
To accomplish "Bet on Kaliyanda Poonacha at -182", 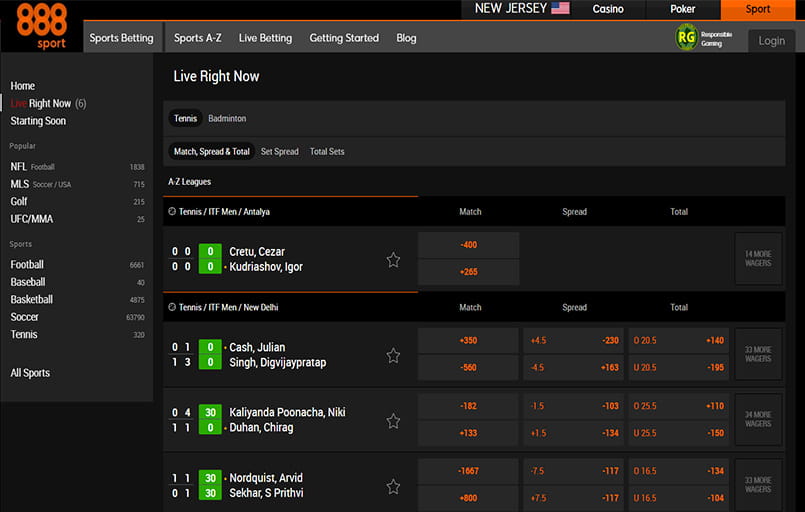I will coord(468,406).
